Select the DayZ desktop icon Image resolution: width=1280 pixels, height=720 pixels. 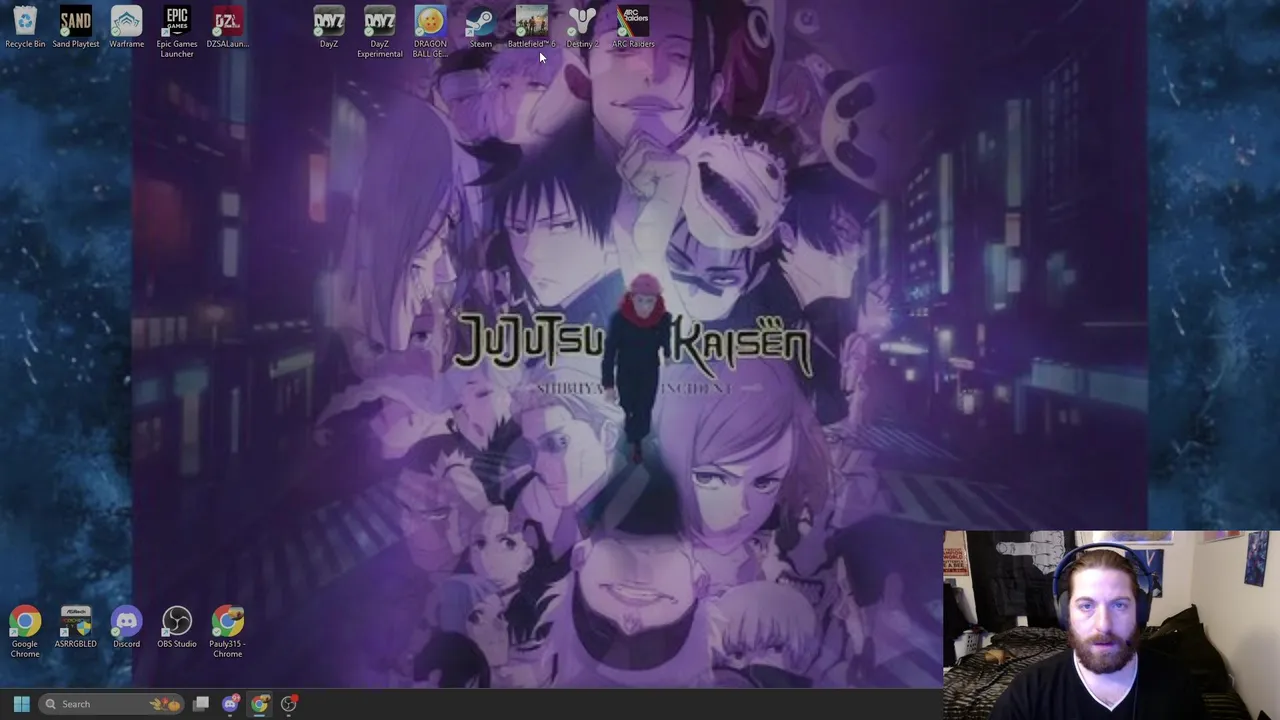[329, 27]
